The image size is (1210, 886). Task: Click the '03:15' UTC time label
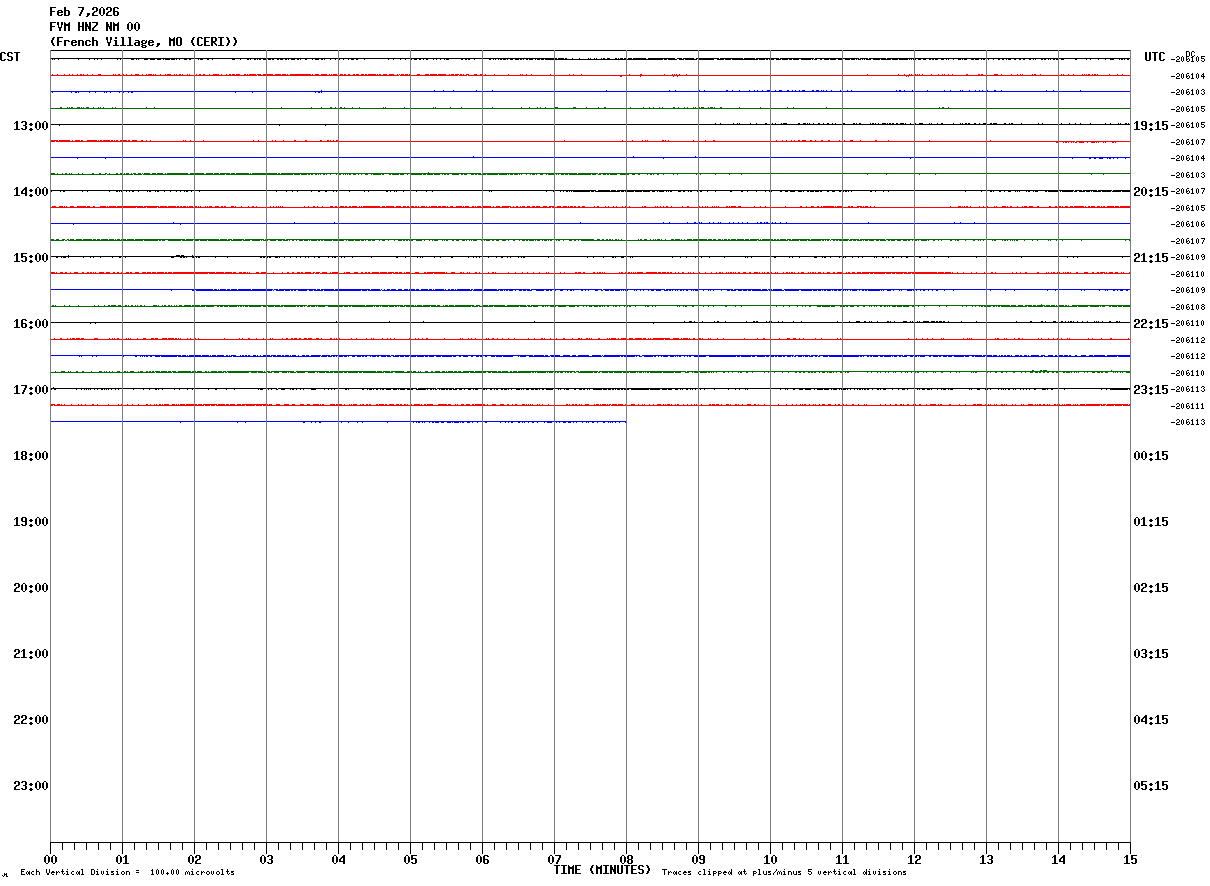pos(1151,653)
